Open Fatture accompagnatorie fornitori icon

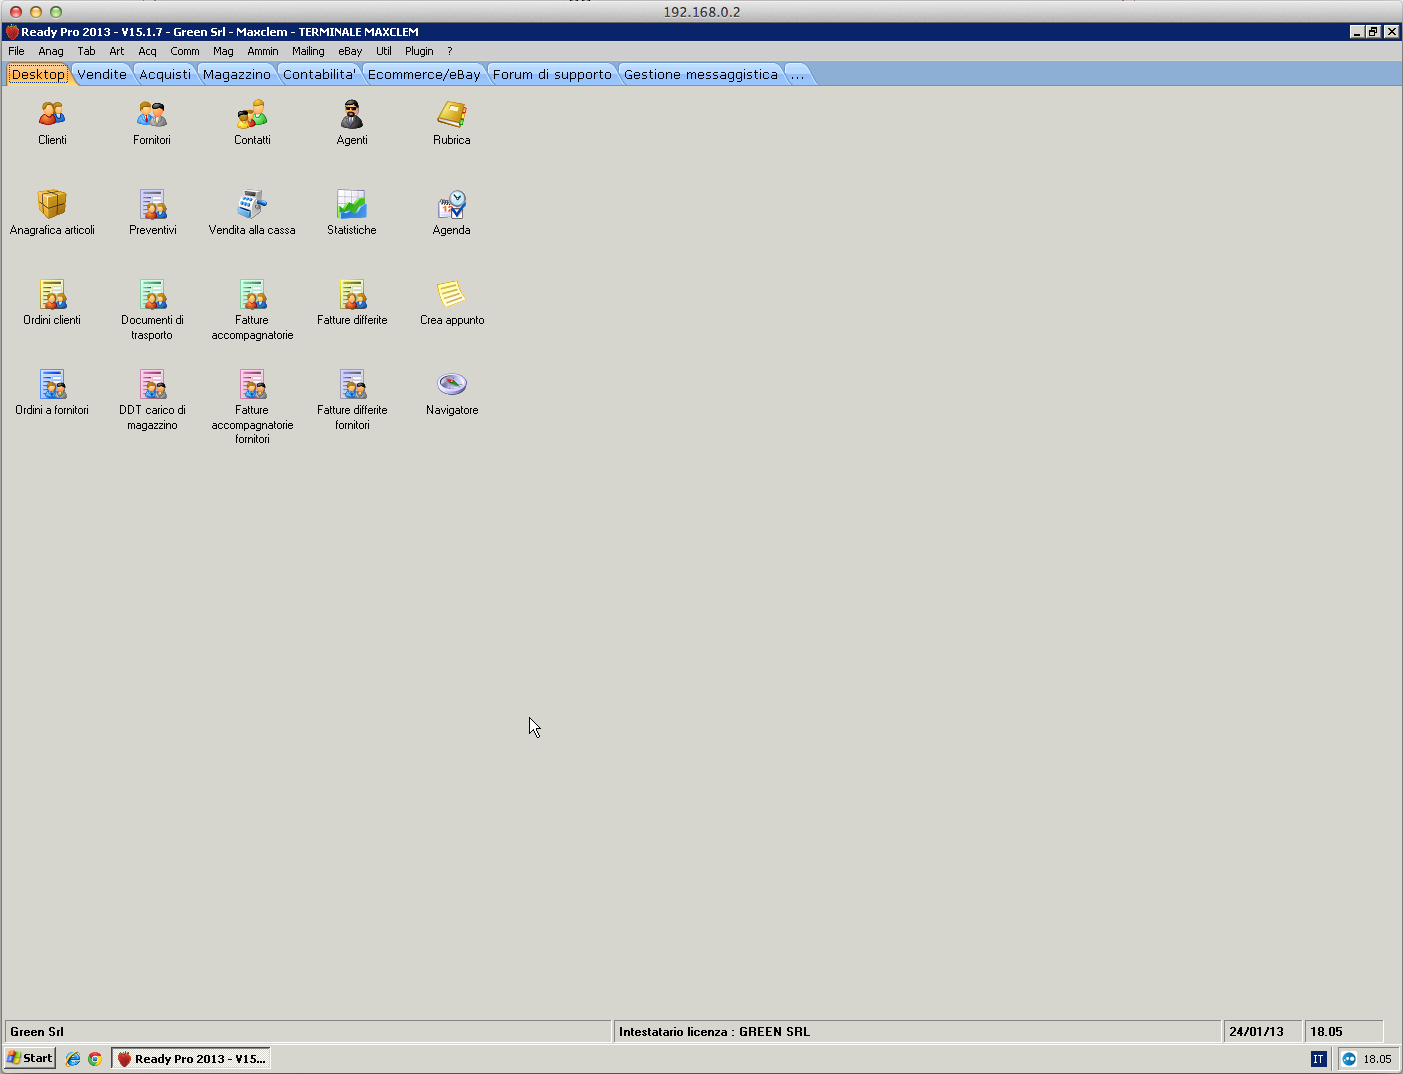coord(252,384)
